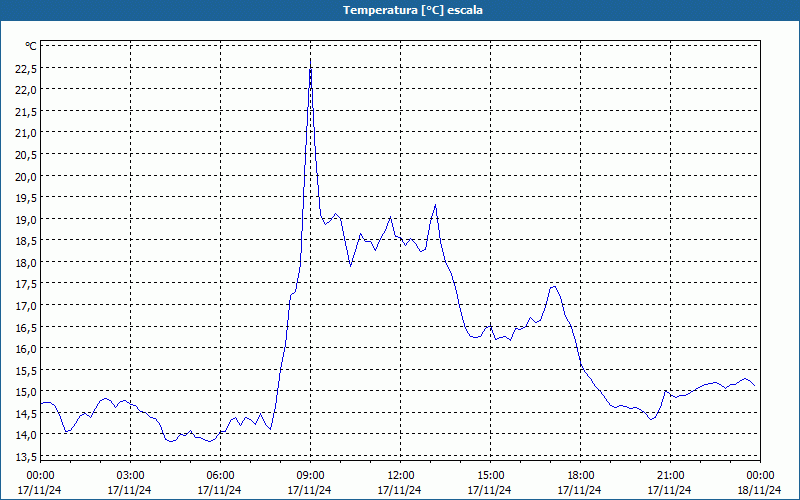Click the 12:00 time axis label
Screen dimensions: 800x500
401,476
